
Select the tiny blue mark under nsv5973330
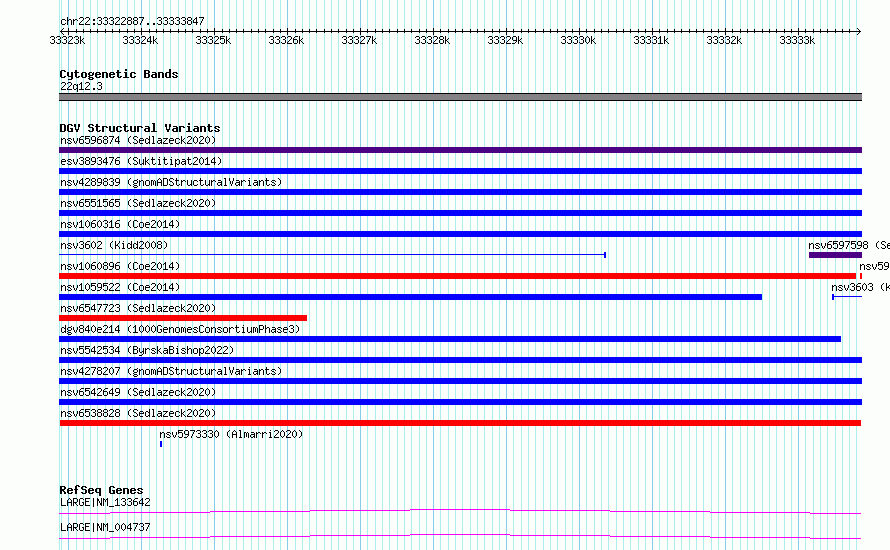point(161,444)
